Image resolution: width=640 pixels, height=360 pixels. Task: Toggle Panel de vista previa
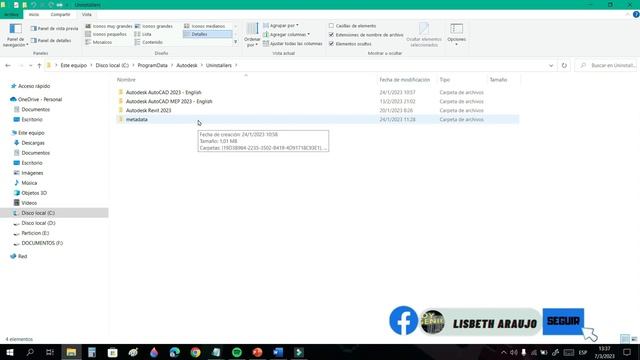pos(54,29)
